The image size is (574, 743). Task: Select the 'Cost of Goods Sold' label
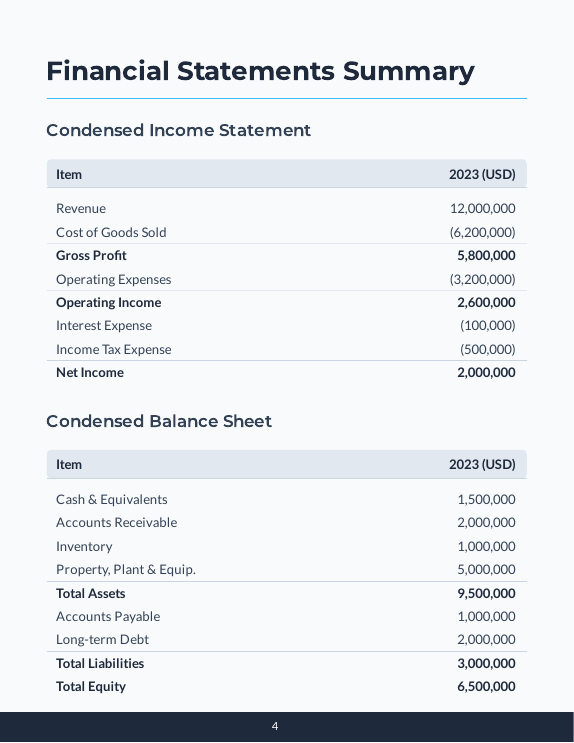[x=111, y=232]
